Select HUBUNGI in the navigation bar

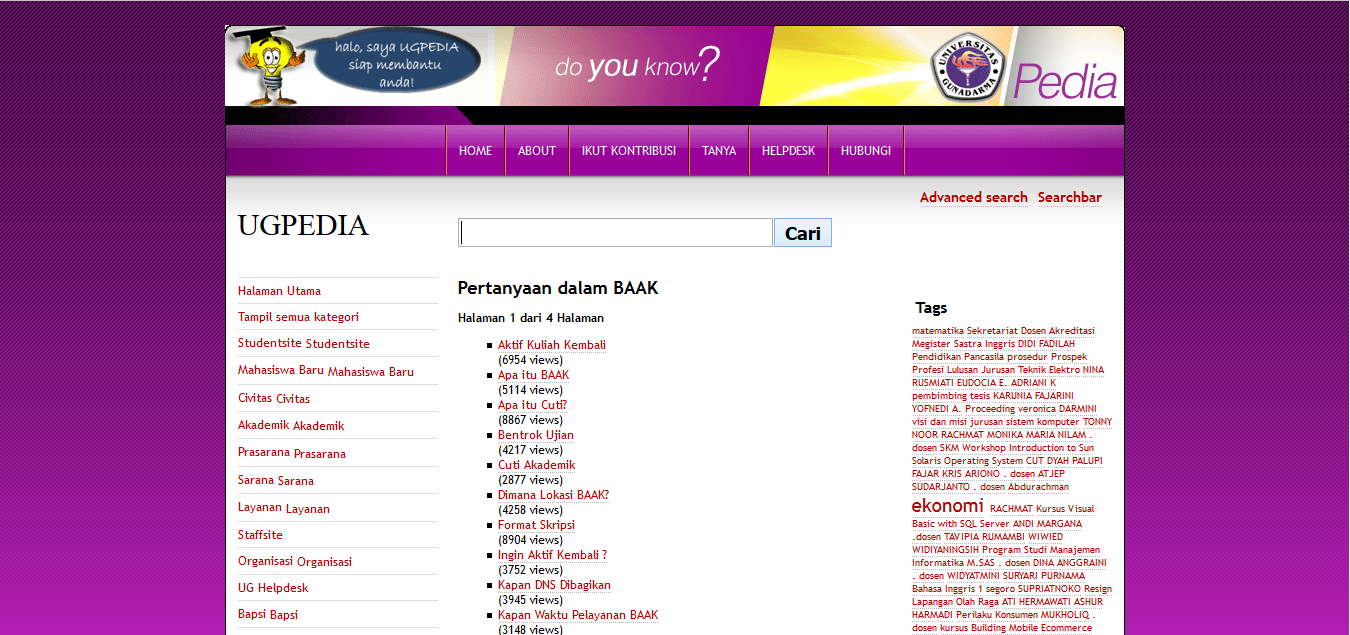(x=866, y=151)
